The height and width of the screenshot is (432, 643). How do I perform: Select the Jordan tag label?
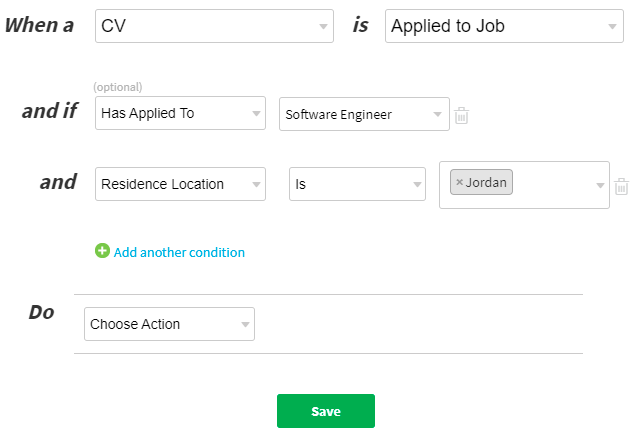coord(486,183)
